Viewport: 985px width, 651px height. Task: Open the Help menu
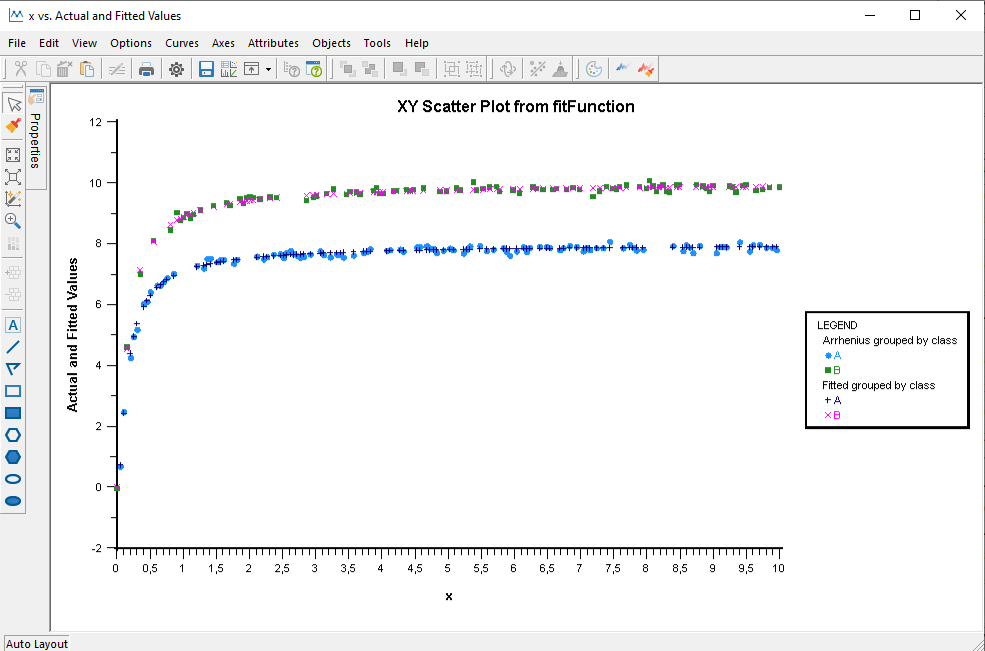click(x=416, y=43)
